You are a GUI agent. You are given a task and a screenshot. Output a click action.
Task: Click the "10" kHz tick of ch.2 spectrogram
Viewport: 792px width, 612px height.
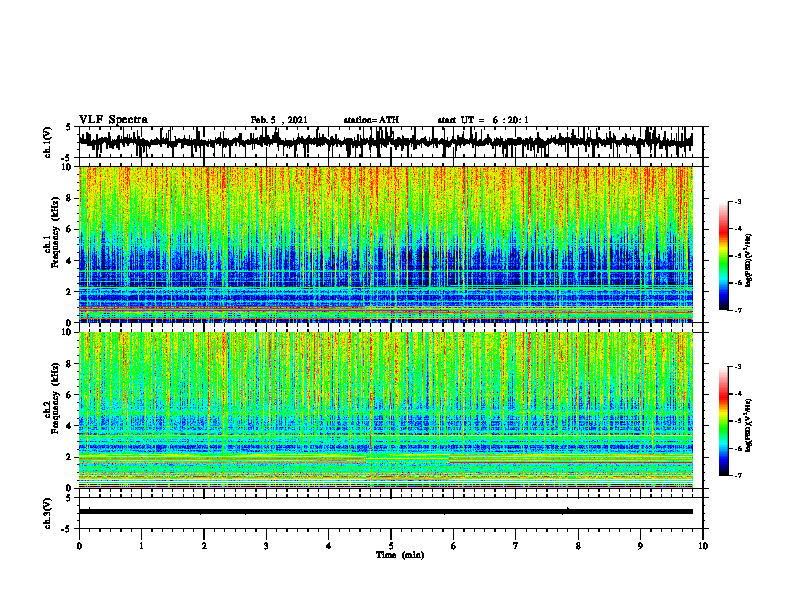point(69,332)
